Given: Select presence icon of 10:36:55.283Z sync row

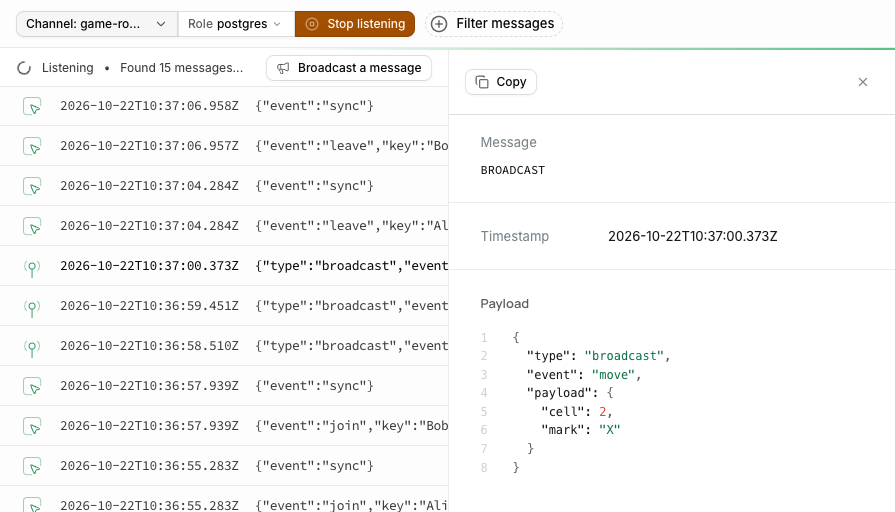Looking at the screenshot, I should pos(32,466).
